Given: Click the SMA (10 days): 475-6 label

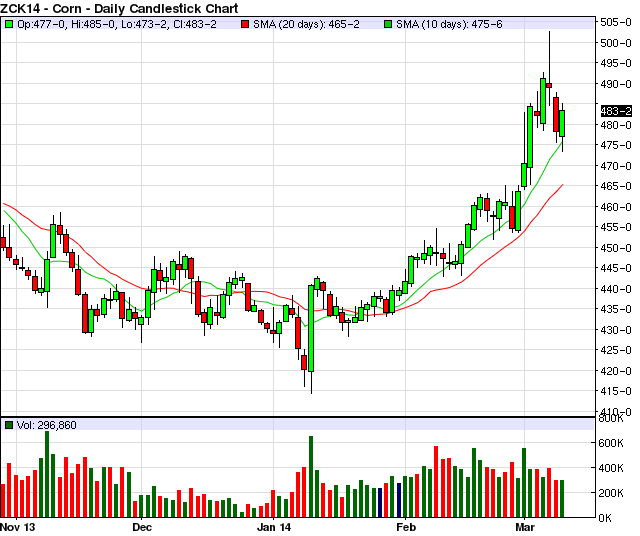Looking at the screenshot, I should [x=449, y=24].
